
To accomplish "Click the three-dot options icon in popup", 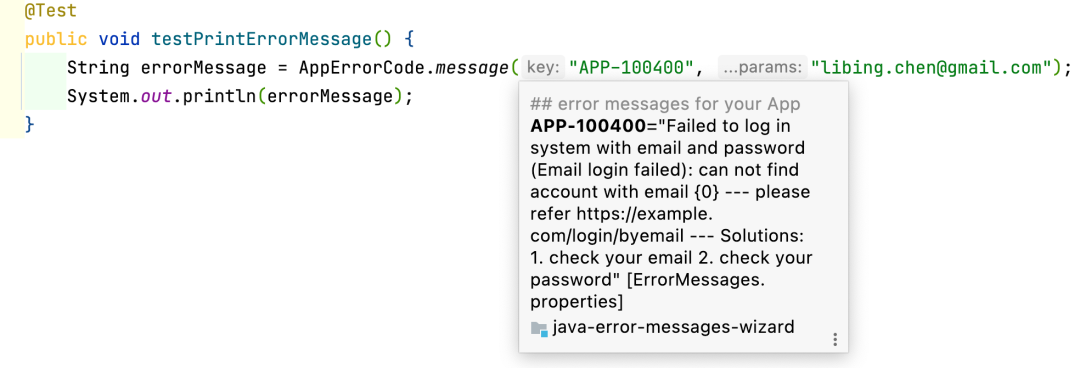I will click(x=835, y=339).
